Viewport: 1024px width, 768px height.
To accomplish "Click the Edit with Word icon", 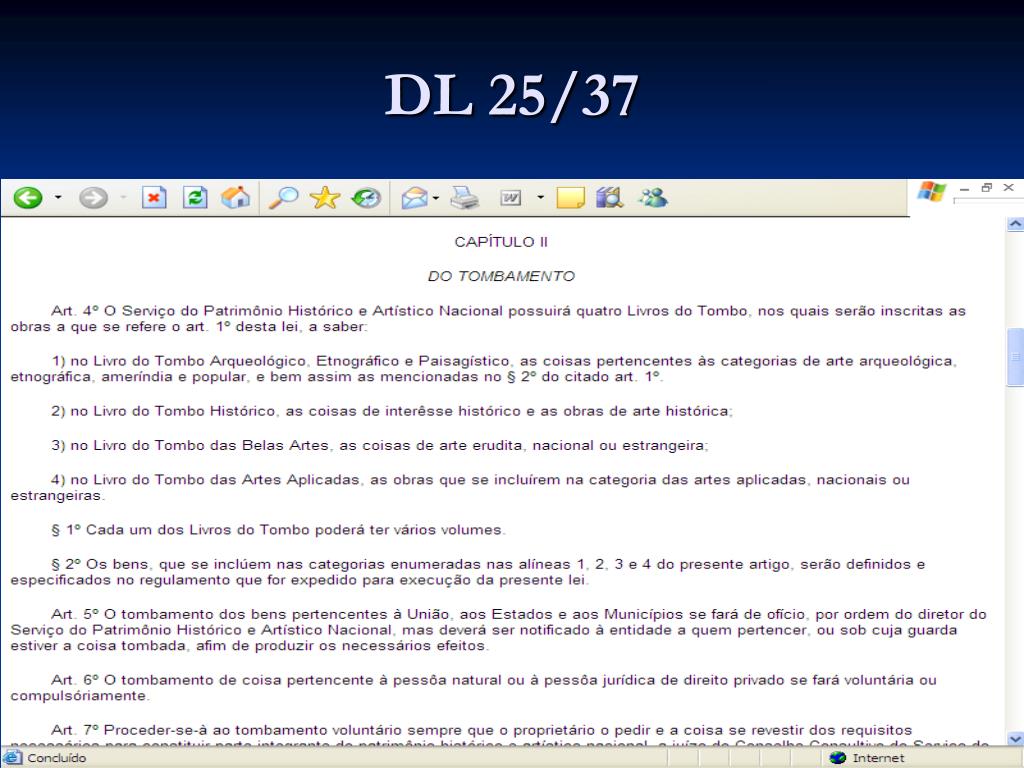I will pos(511,197).
